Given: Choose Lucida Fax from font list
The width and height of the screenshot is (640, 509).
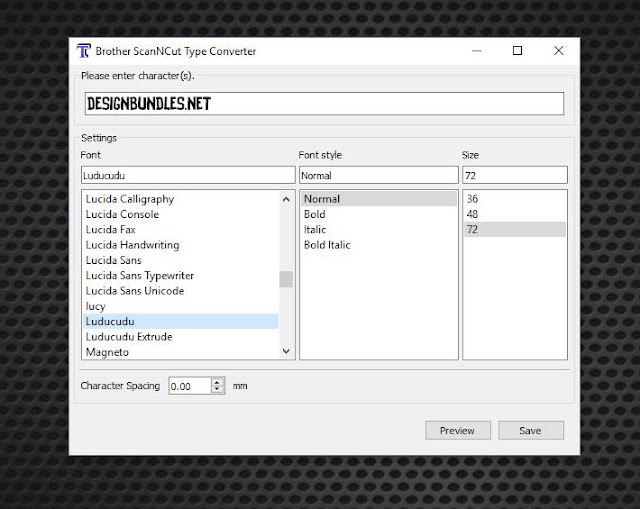Looking at the screenshot, I should (x=181, y=229).
